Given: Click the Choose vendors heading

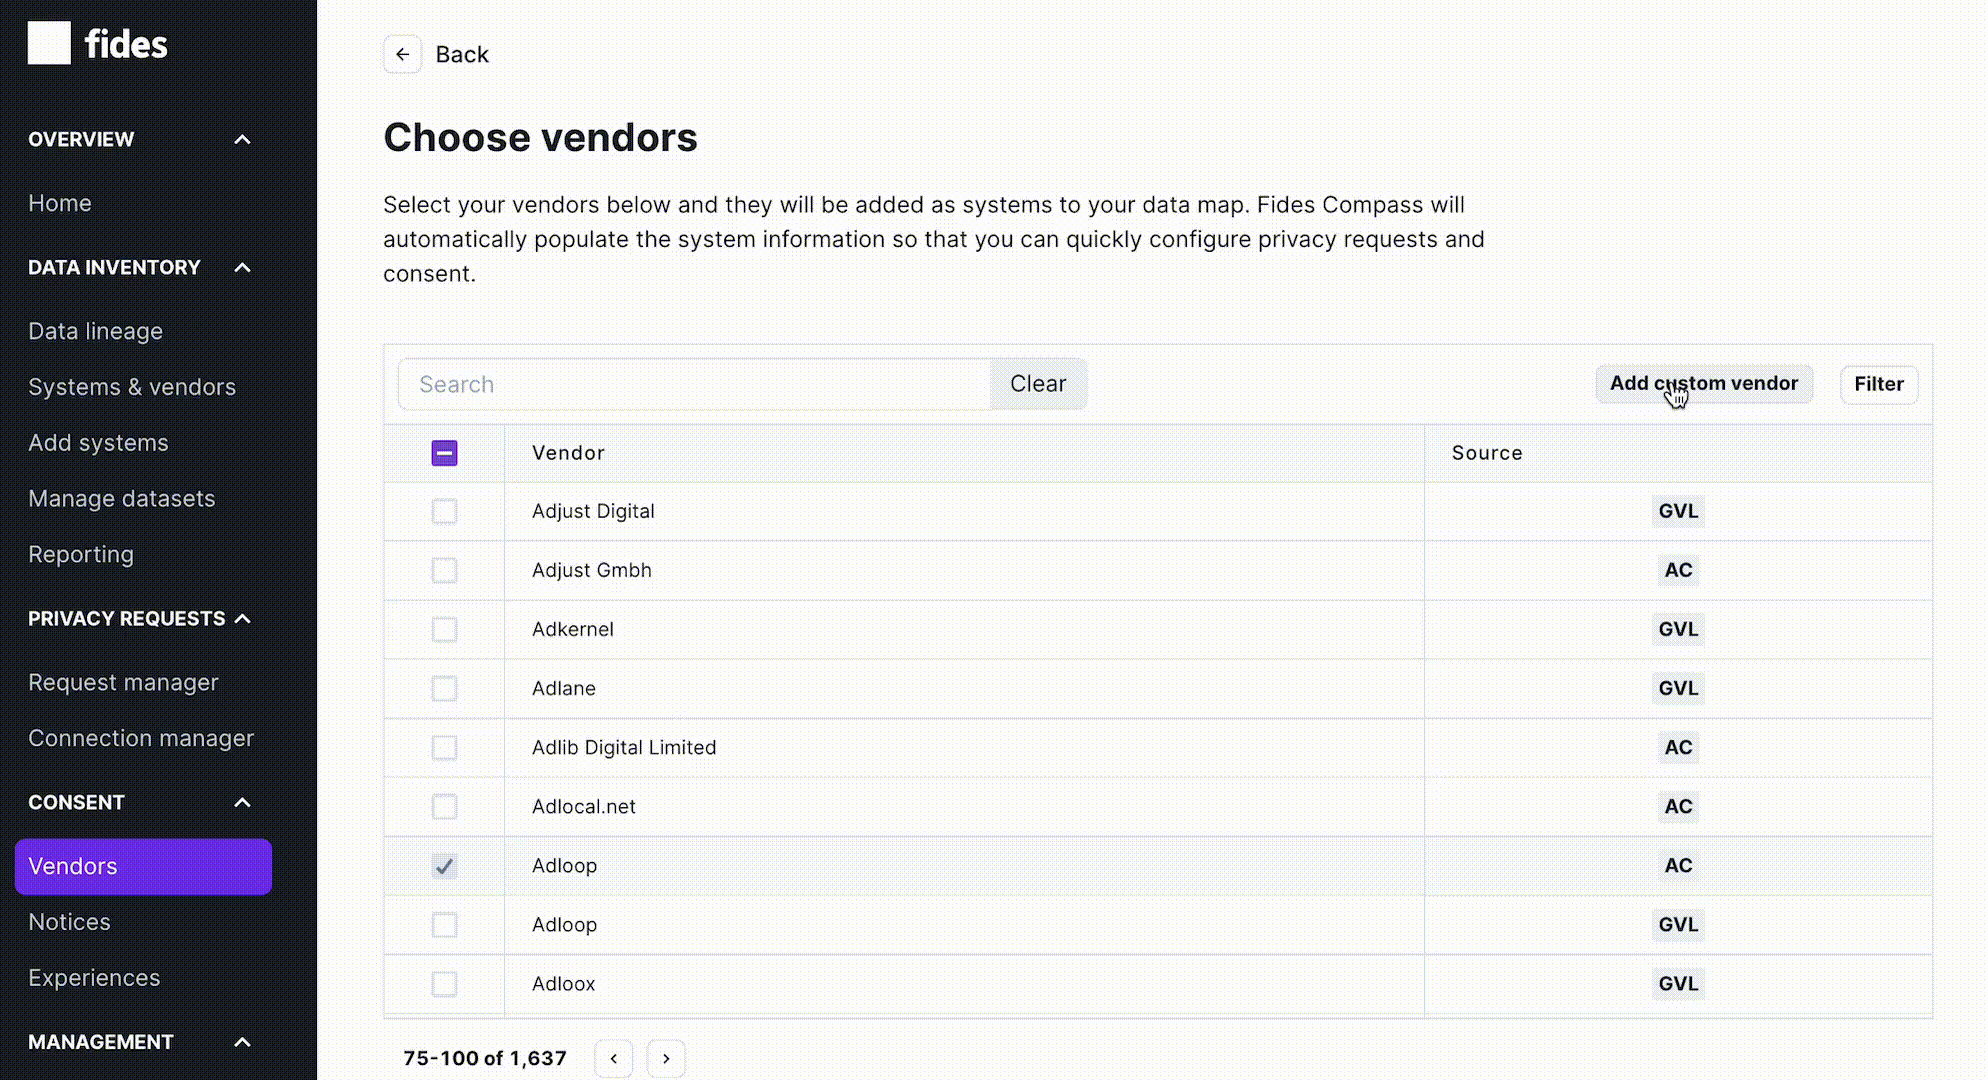Looking at the screenshot, I should [x=540, y=138].
